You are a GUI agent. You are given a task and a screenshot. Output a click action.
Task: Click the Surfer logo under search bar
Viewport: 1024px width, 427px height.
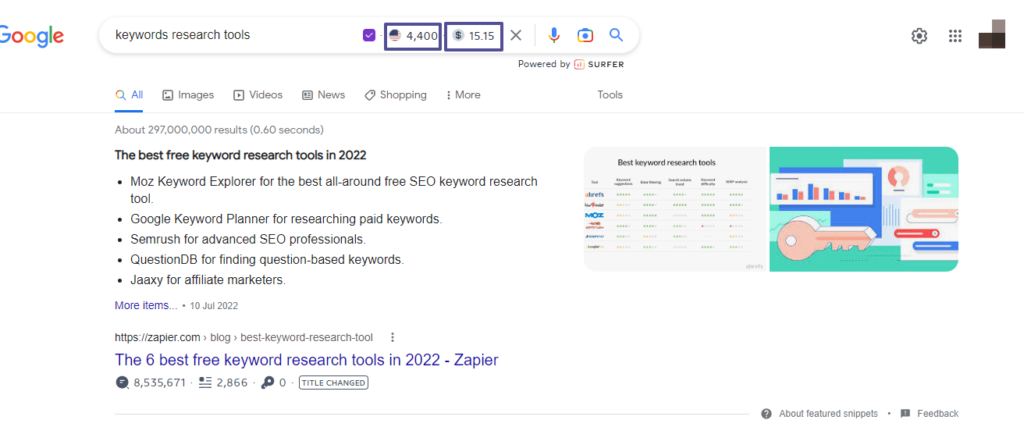(x=599, y=64)
